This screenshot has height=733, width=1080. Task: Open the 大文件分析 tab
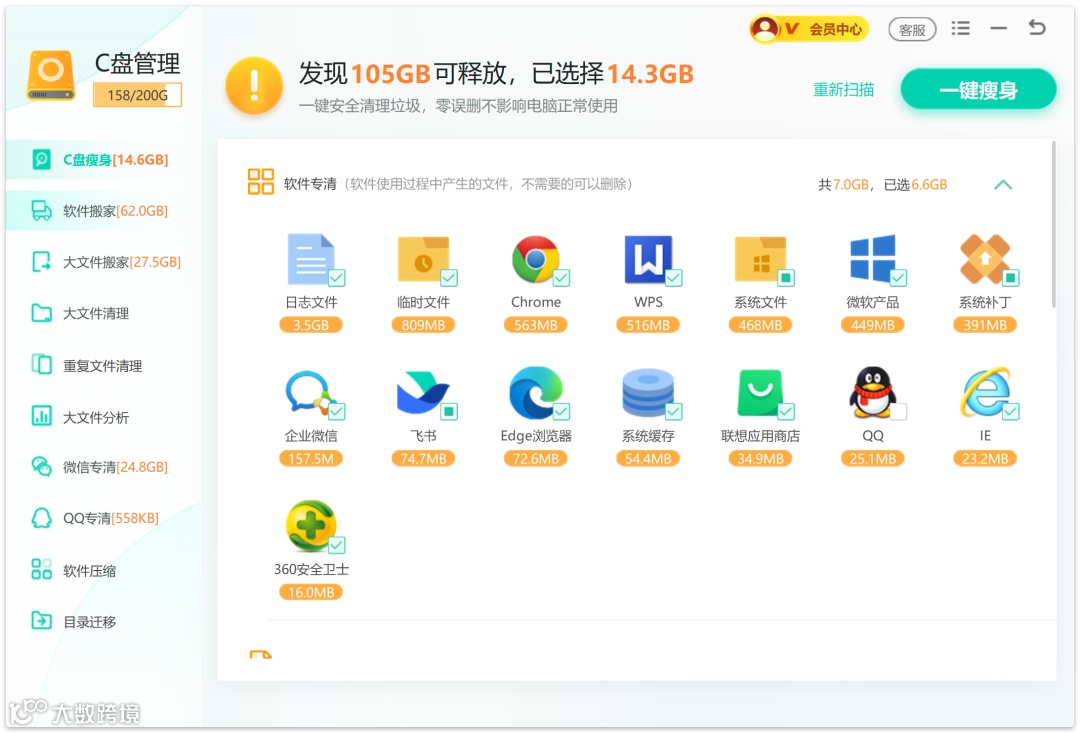[x=103, y=417]
